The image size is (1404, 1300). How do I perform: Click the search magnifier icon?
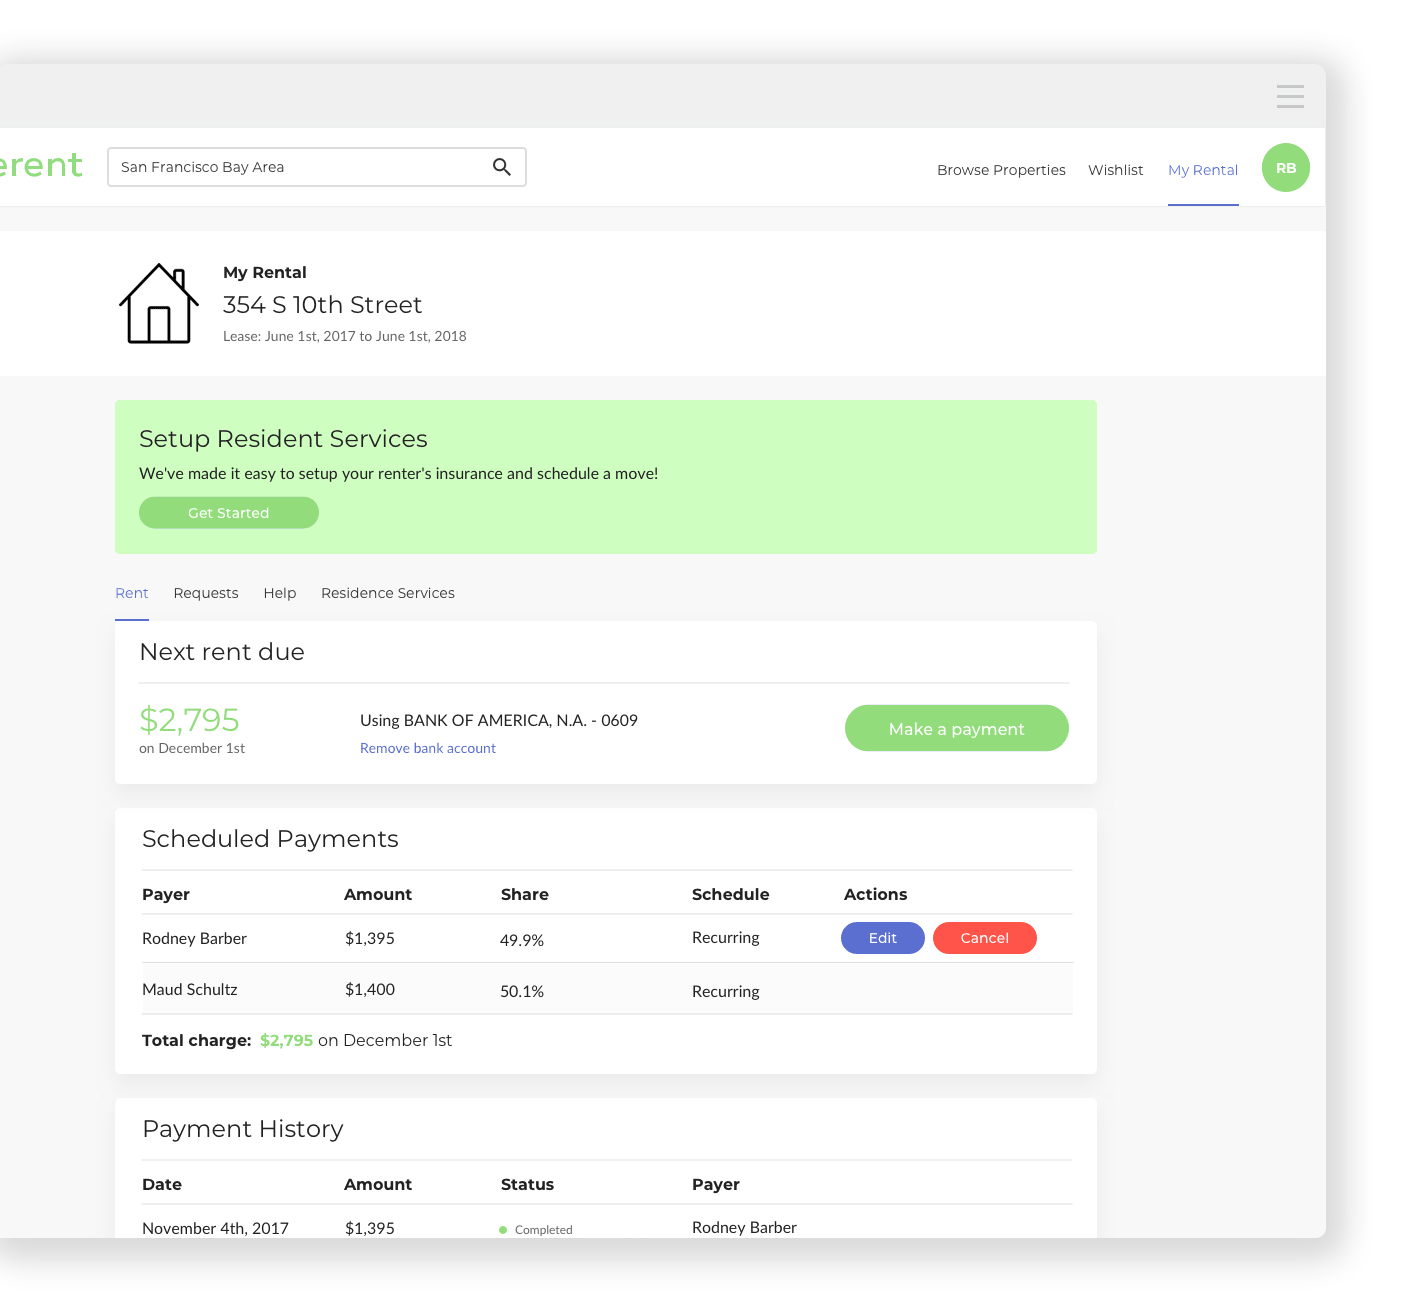502,167
